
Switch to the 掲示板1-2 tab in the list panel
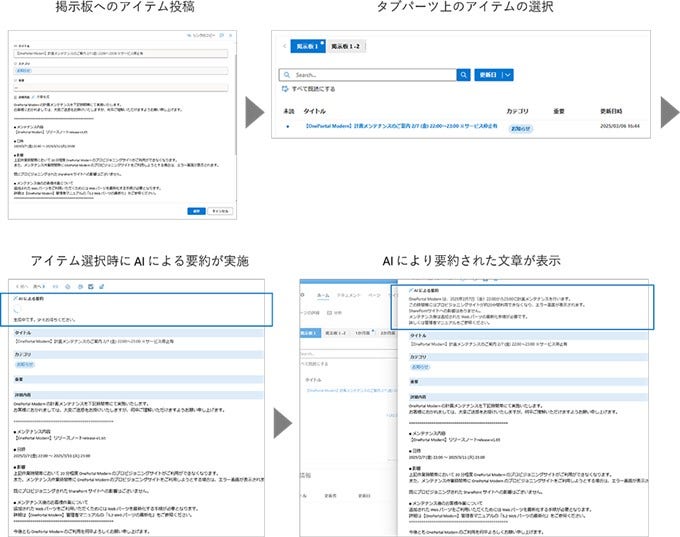[x=346, y=46]
